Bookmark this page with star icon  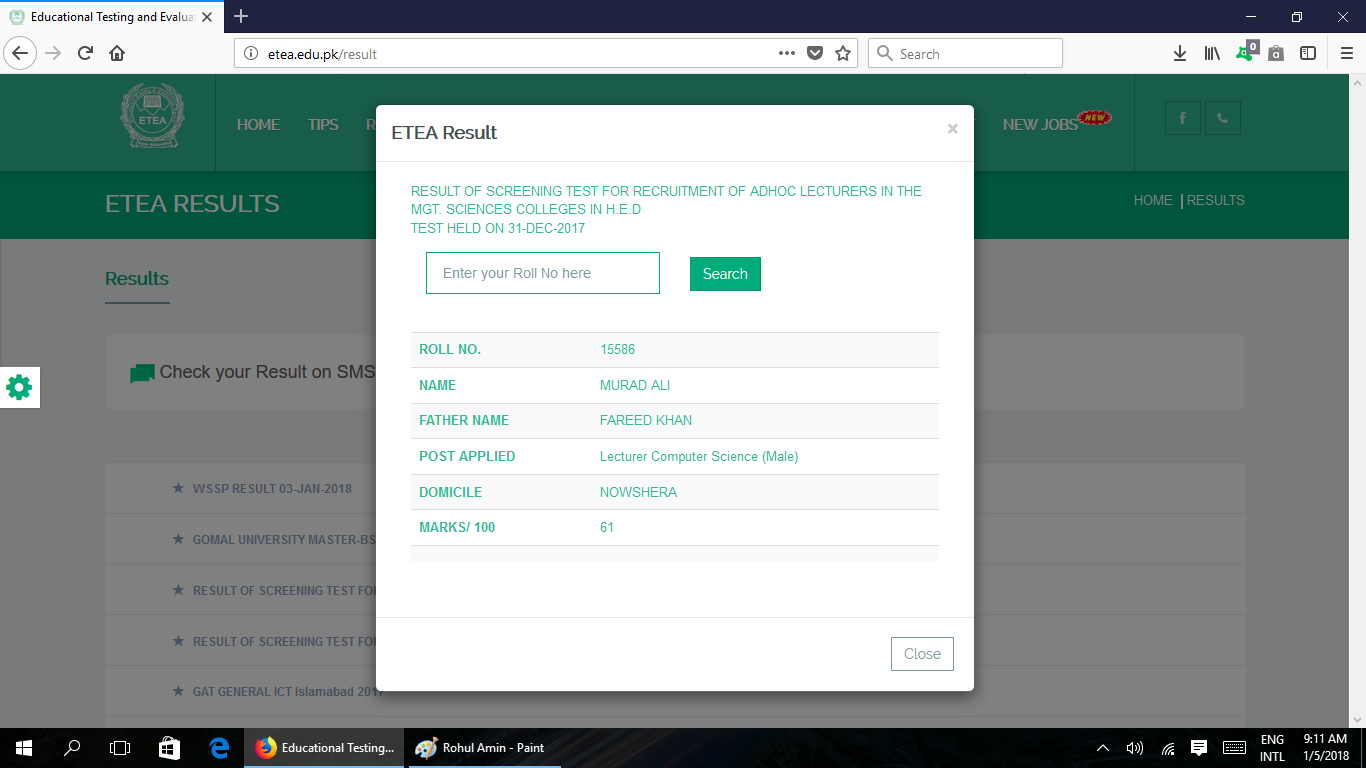point(843,54)
